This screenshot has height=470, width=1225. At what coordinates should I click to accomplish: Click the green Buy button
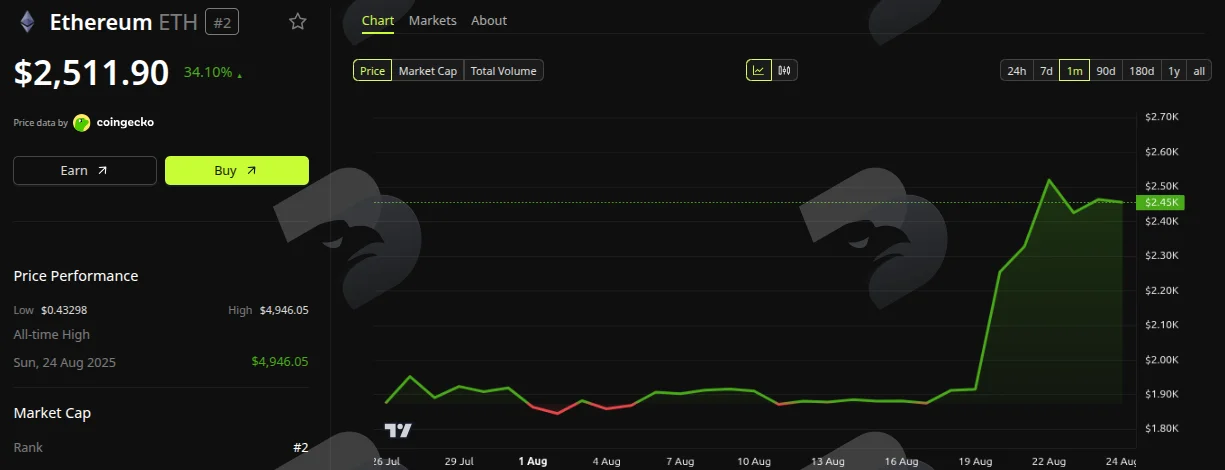[x=237, y=170]
